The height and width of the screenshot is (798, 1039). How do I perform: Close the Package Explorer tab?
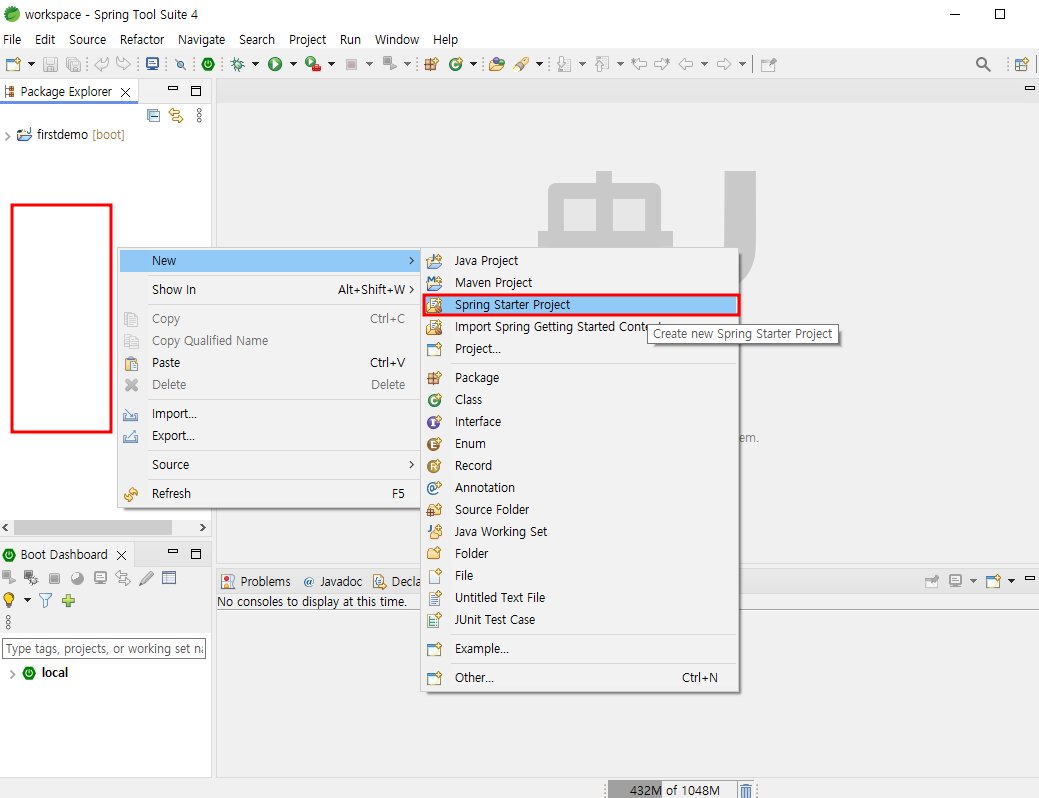pyautogui.click(x=125, y=92)
